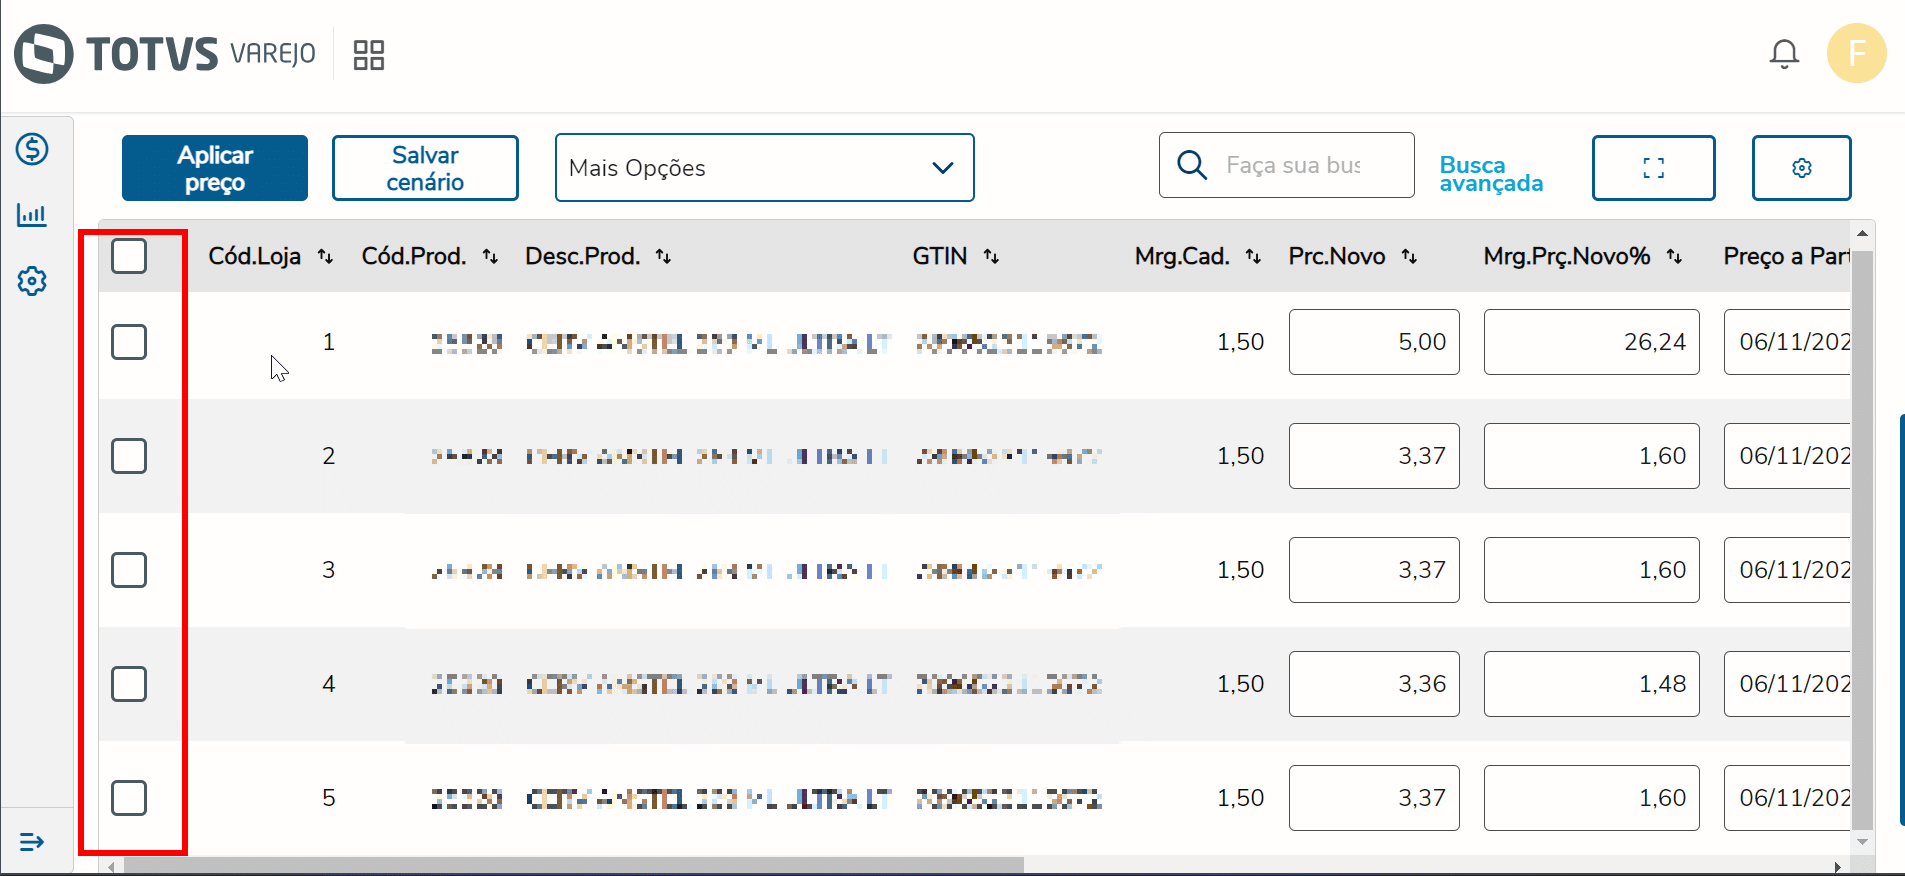This screenshot has width=1905, height=876.
Task: Sort the table by GTIN column
Action: pyautogui.click(x=991, y=257)
